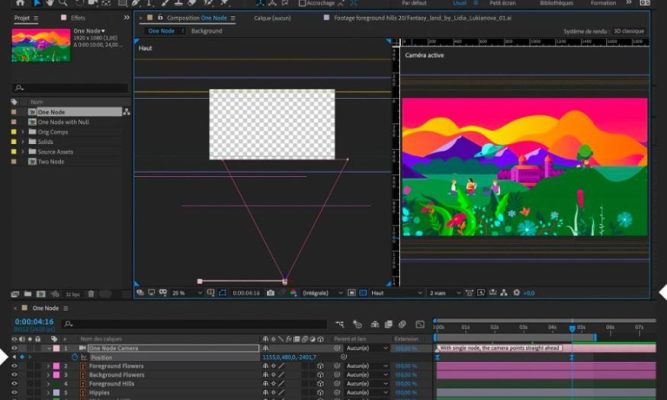Viewport: 667px width, 400px height.
Task: Click the Petit écran workspace button
Action: 503,3
